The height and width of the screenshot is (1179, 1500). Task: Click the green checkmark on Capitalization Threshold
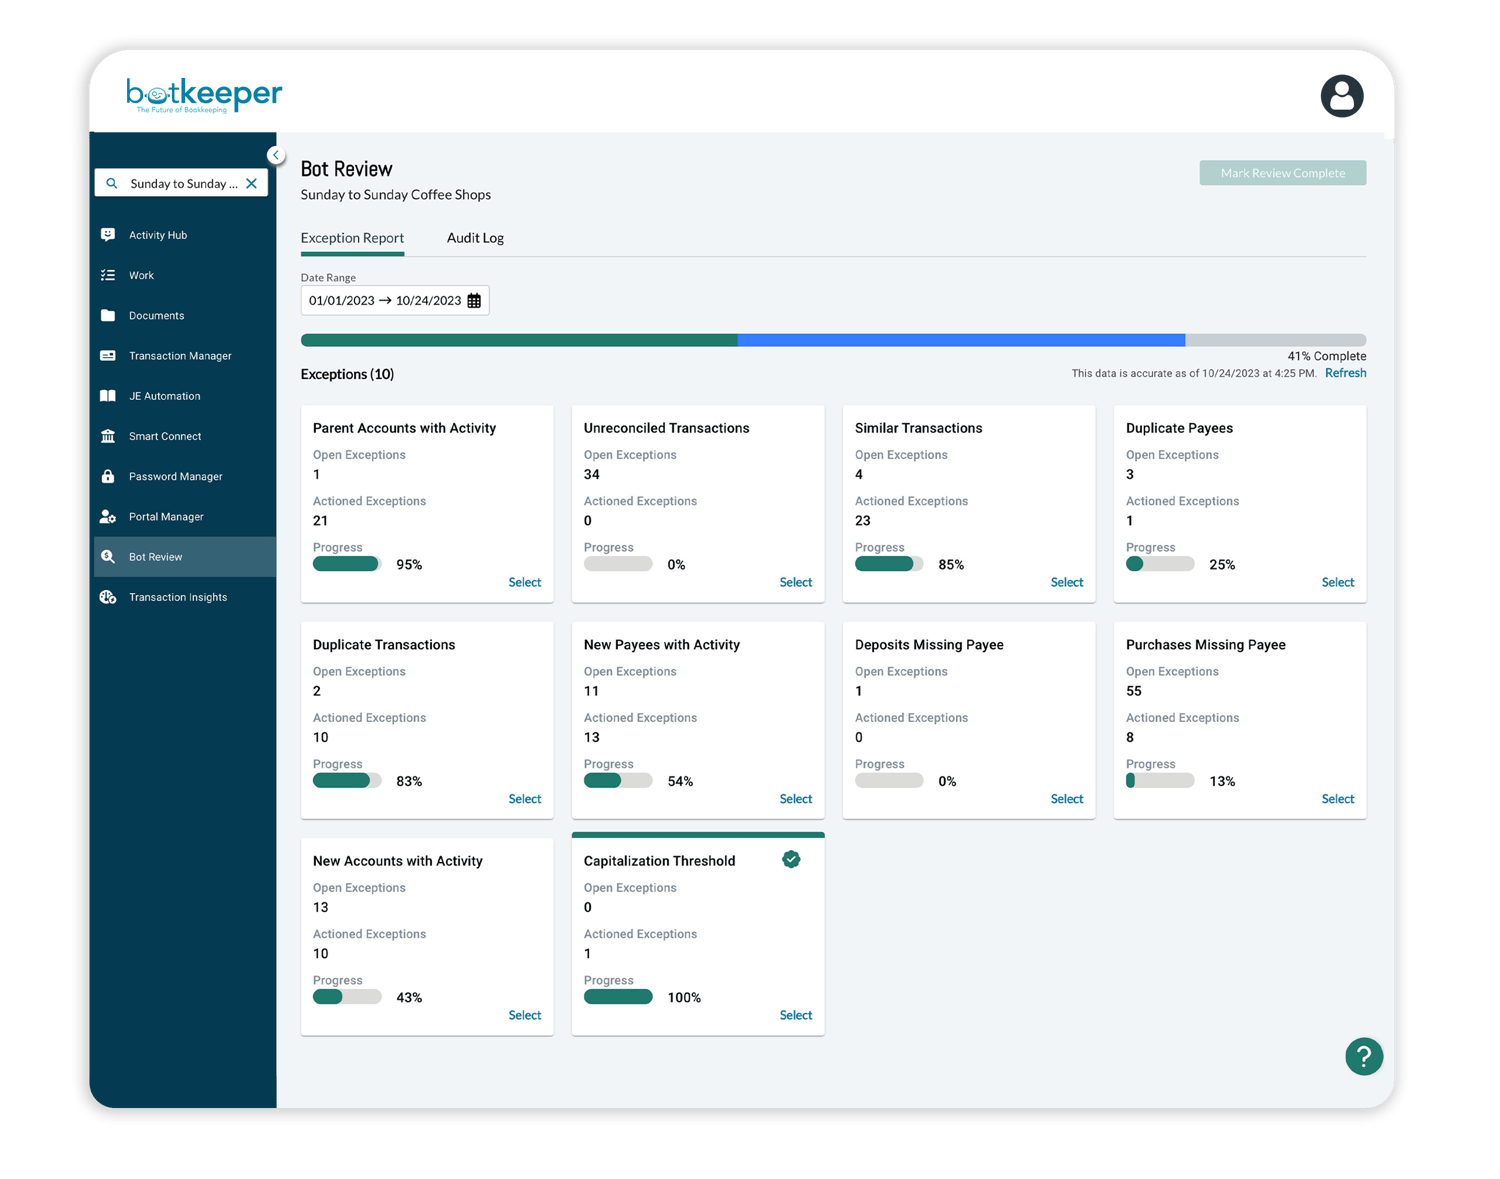pos(791,859)
